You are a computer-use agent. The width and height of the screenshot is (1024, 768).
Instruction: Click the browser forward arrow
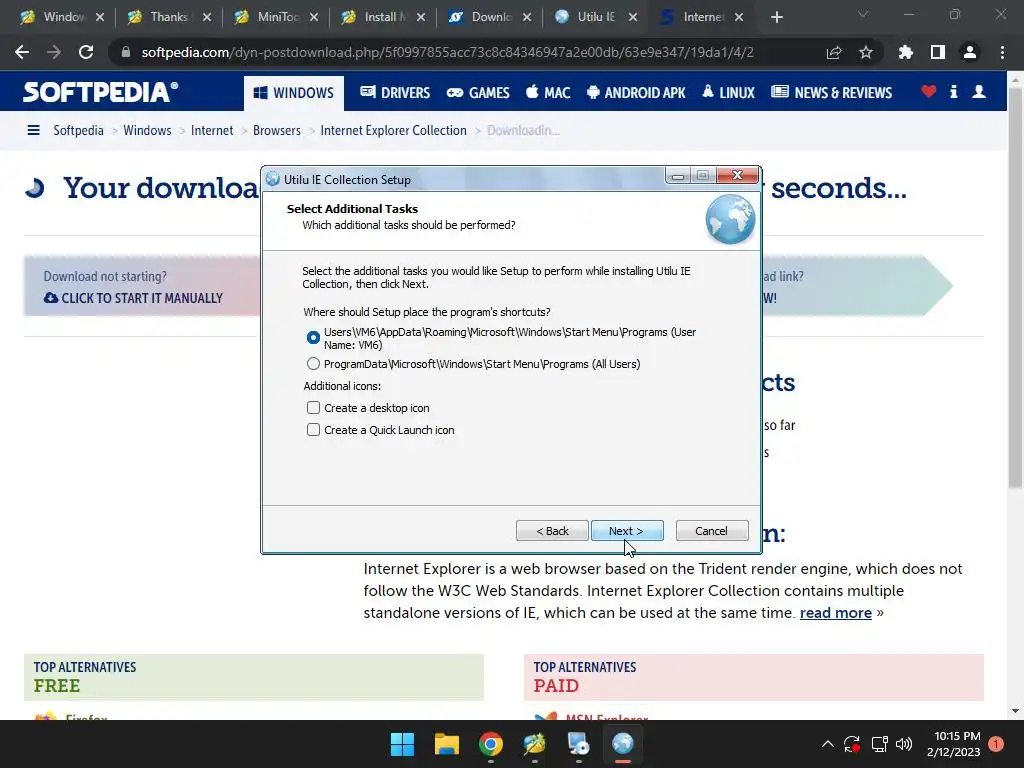(x=54, y=52)
